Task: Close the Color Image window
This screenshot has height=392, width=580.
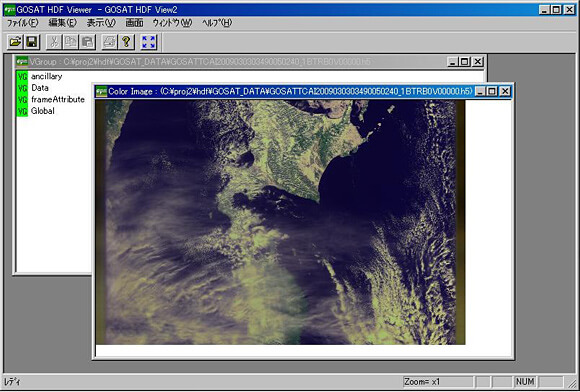Action: click(505, 91)
